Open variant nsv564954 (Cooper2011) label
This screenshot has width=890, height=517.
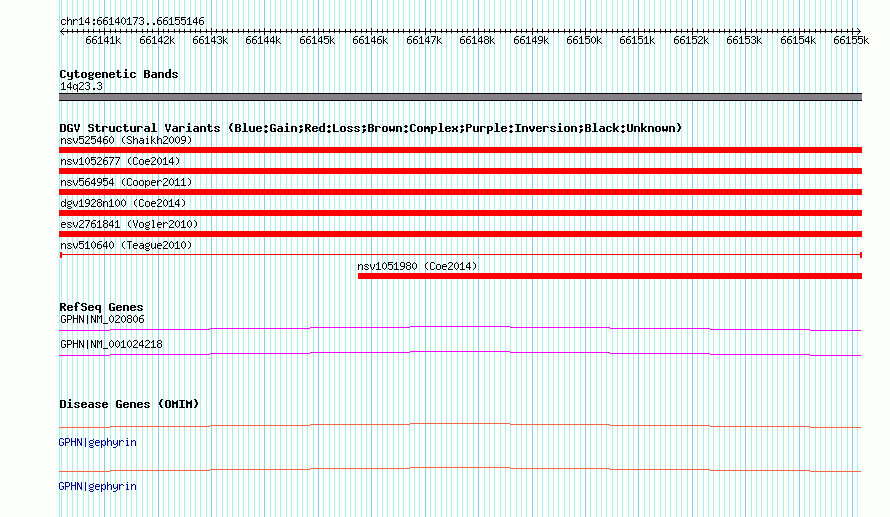126,182
